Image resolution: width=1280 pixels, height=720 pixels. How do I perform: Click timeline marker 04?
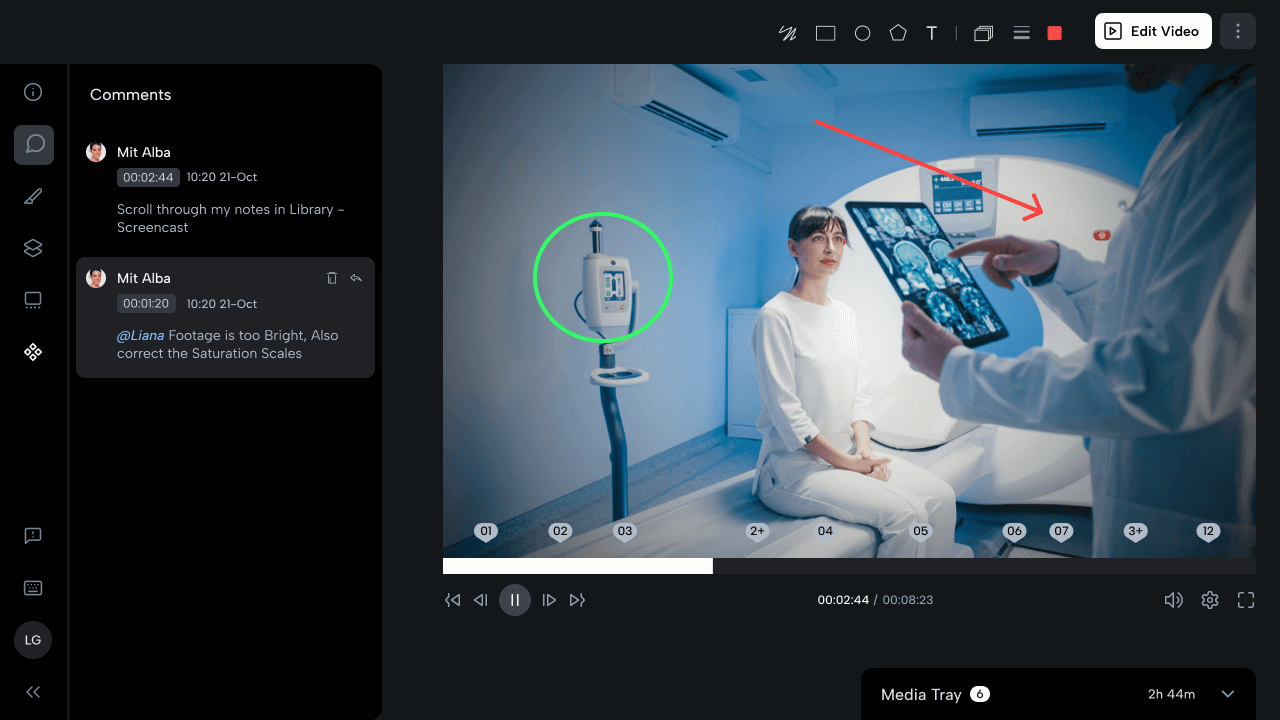coord(825,531)
